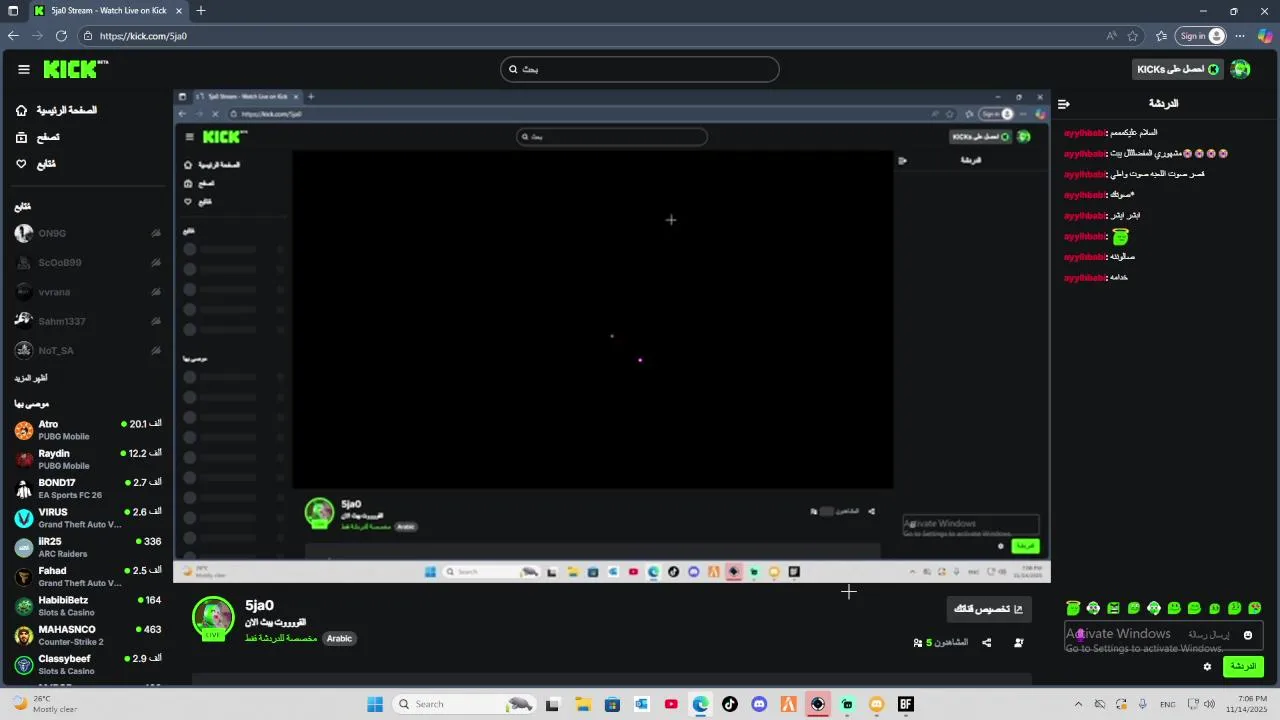Refresh the page with reload icon
This screenshot has height=720, width=1280.
(61, 36)
